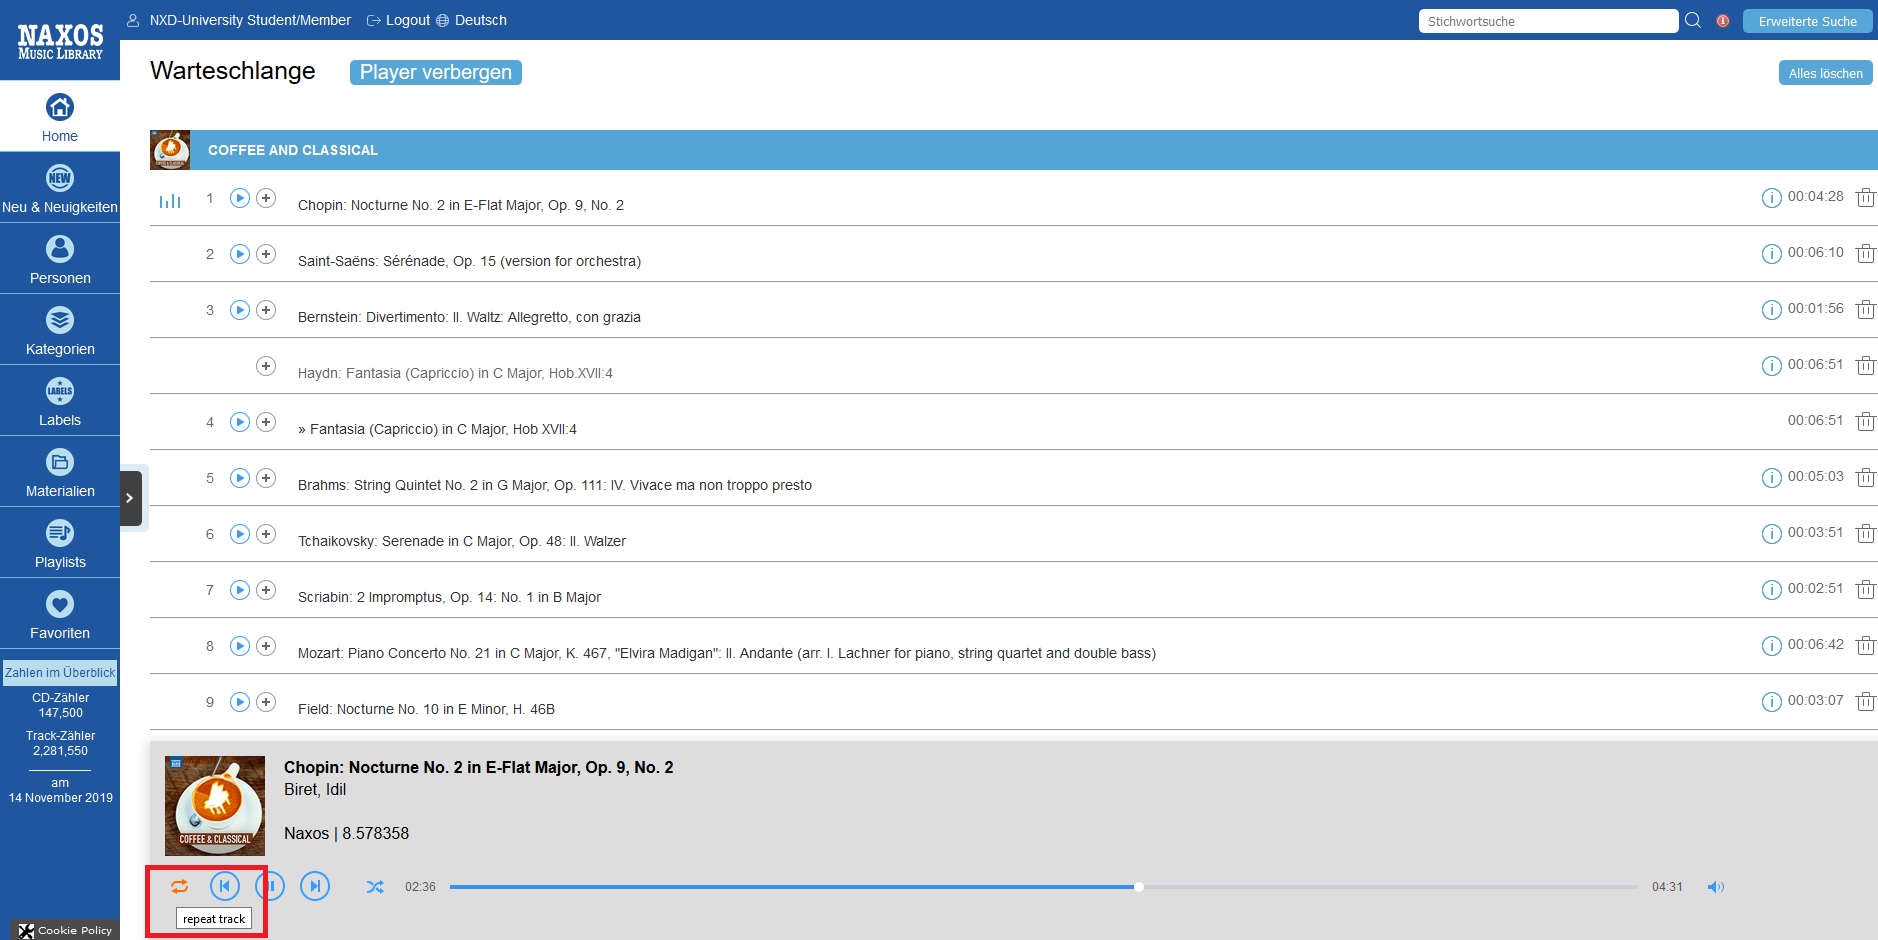Screen dimensions: 1878x940
Task: Skip to the previous track
Action: (x=225, y=886)
